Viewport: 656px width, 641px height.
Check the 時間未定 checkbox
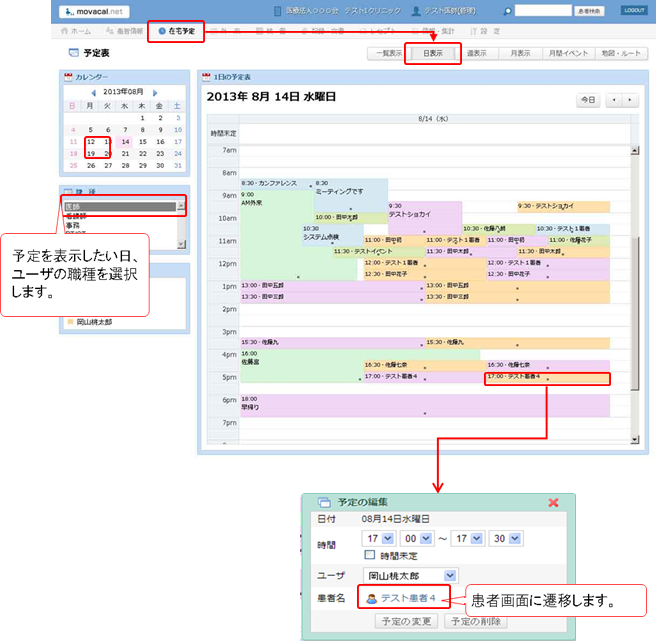[369, 554]
